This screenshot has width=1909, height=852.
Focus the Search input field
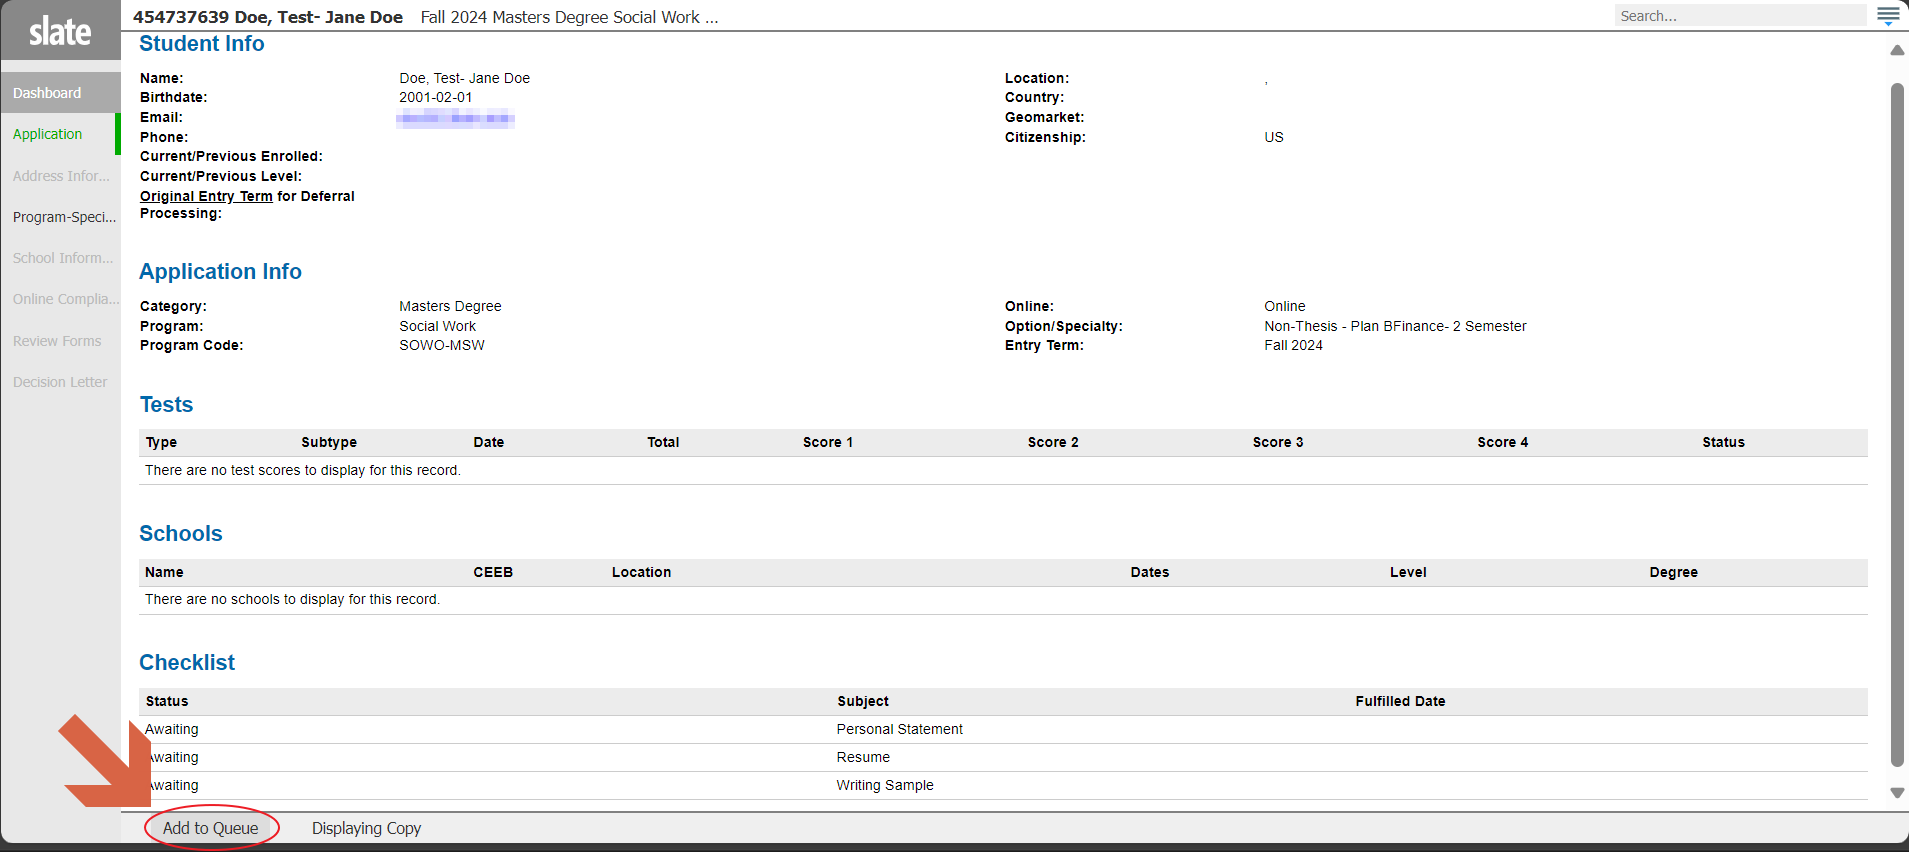(x=1738, y=16)
